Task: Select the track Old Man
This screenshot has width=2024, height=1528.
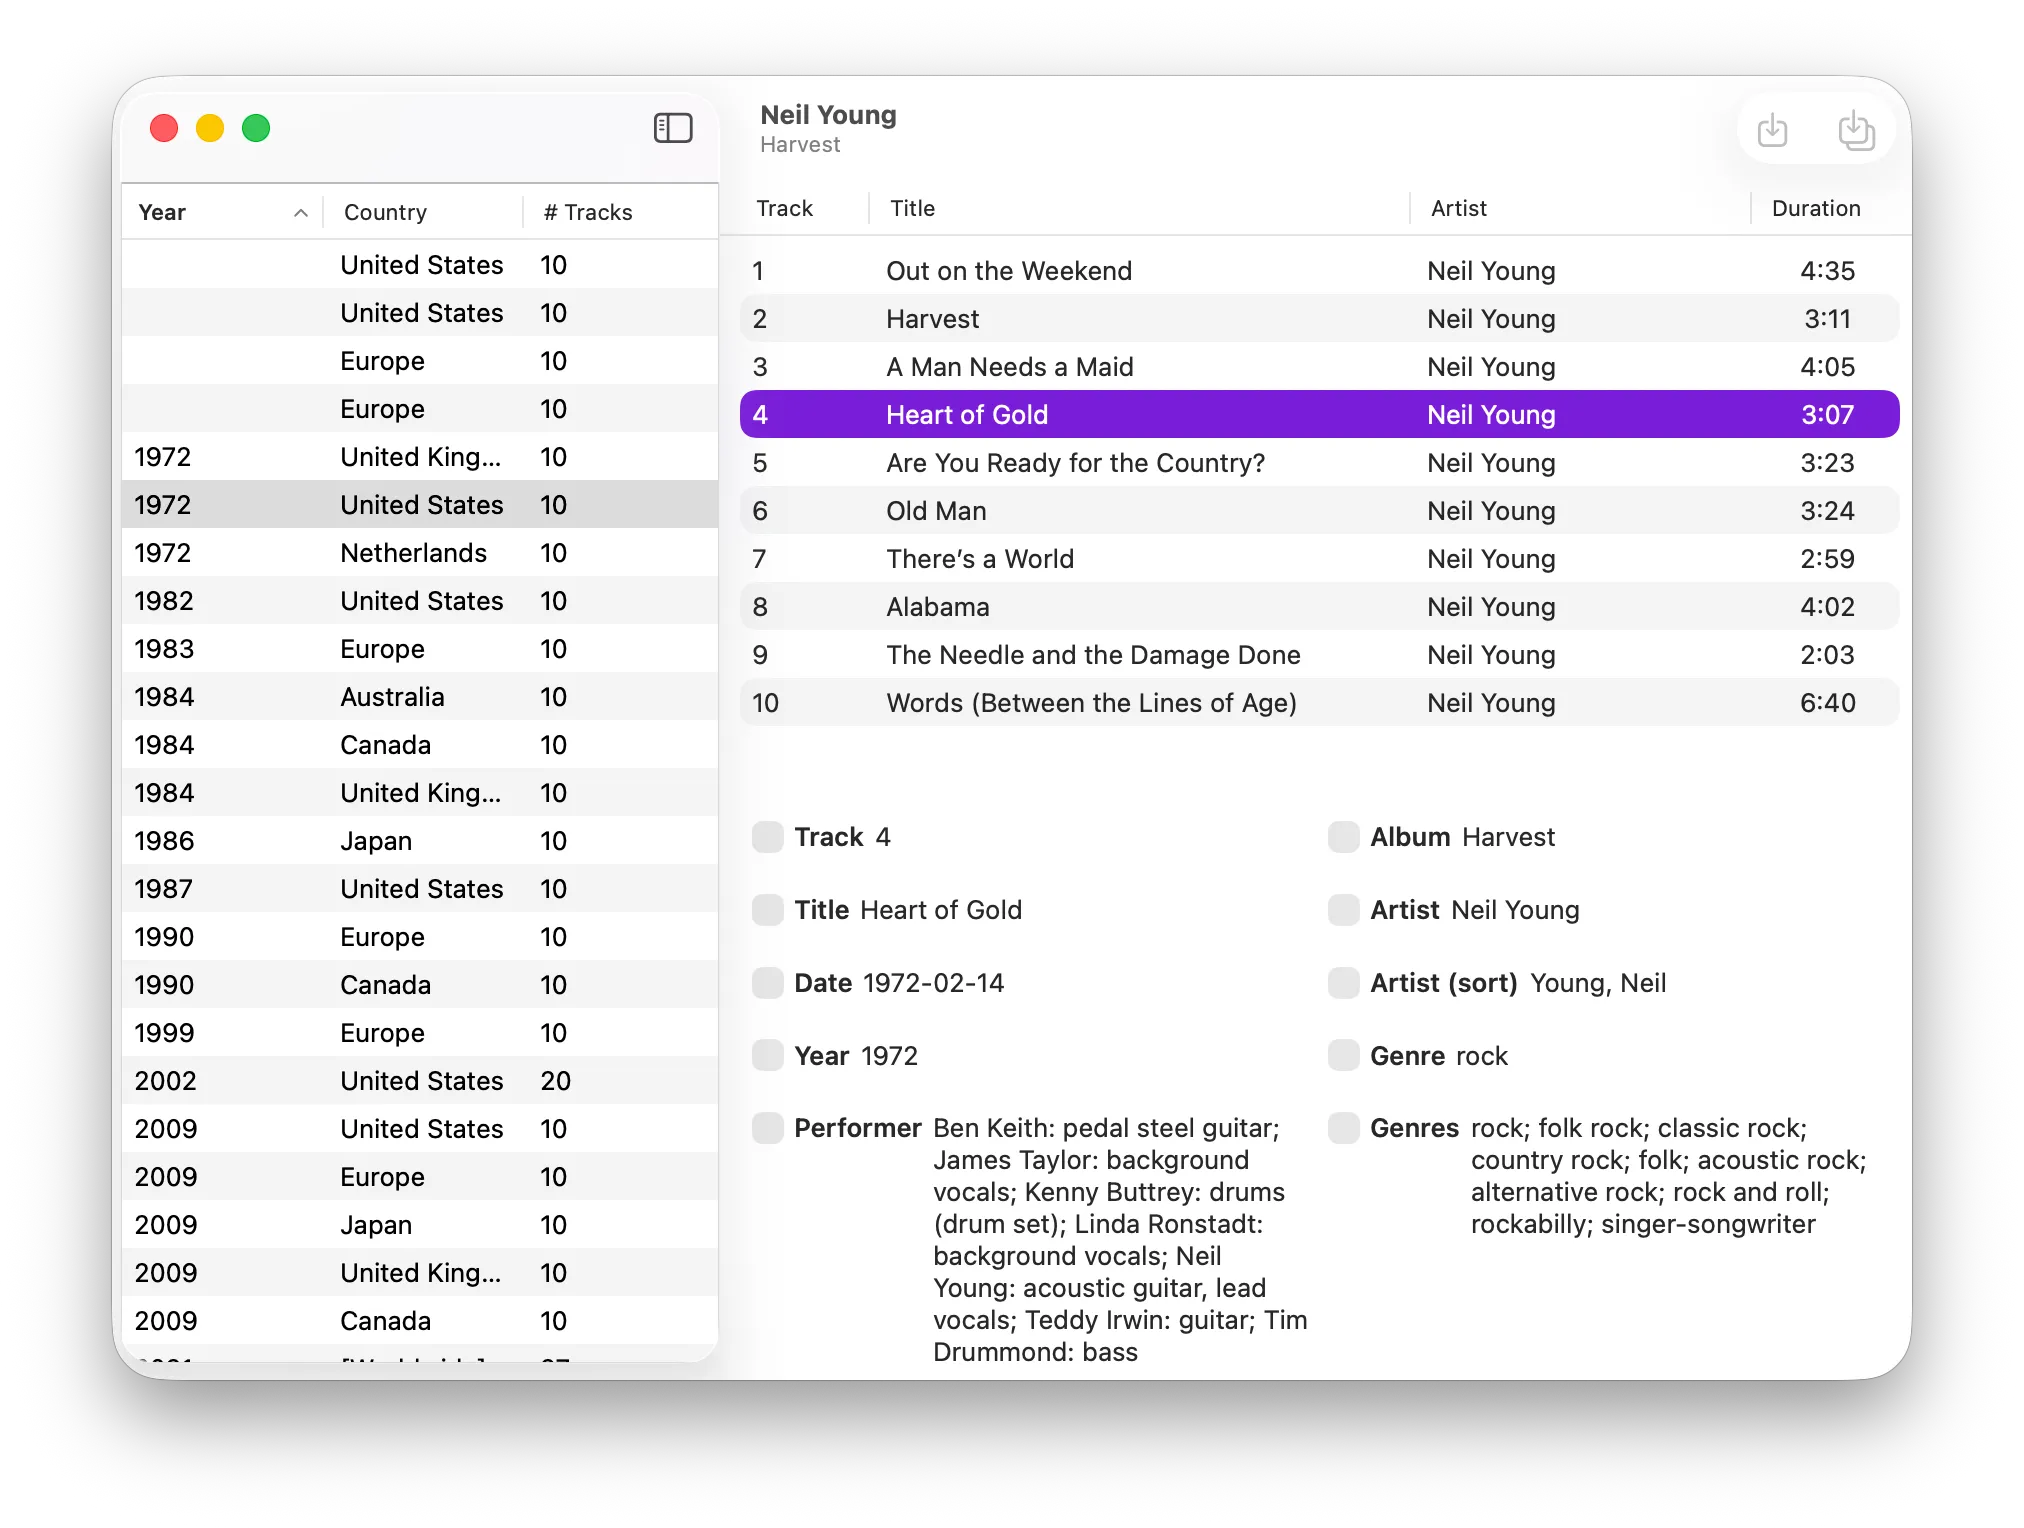Action: [x=1100, y=510]
